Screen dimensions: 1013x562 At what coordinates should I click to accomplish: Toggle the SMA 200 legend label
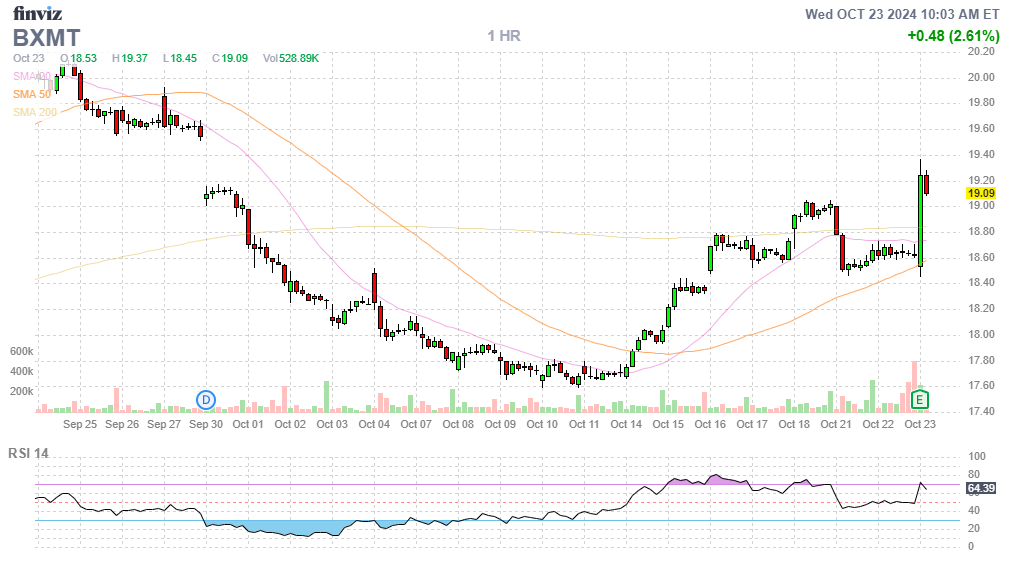pyautogui.click(x=34, y=112)
